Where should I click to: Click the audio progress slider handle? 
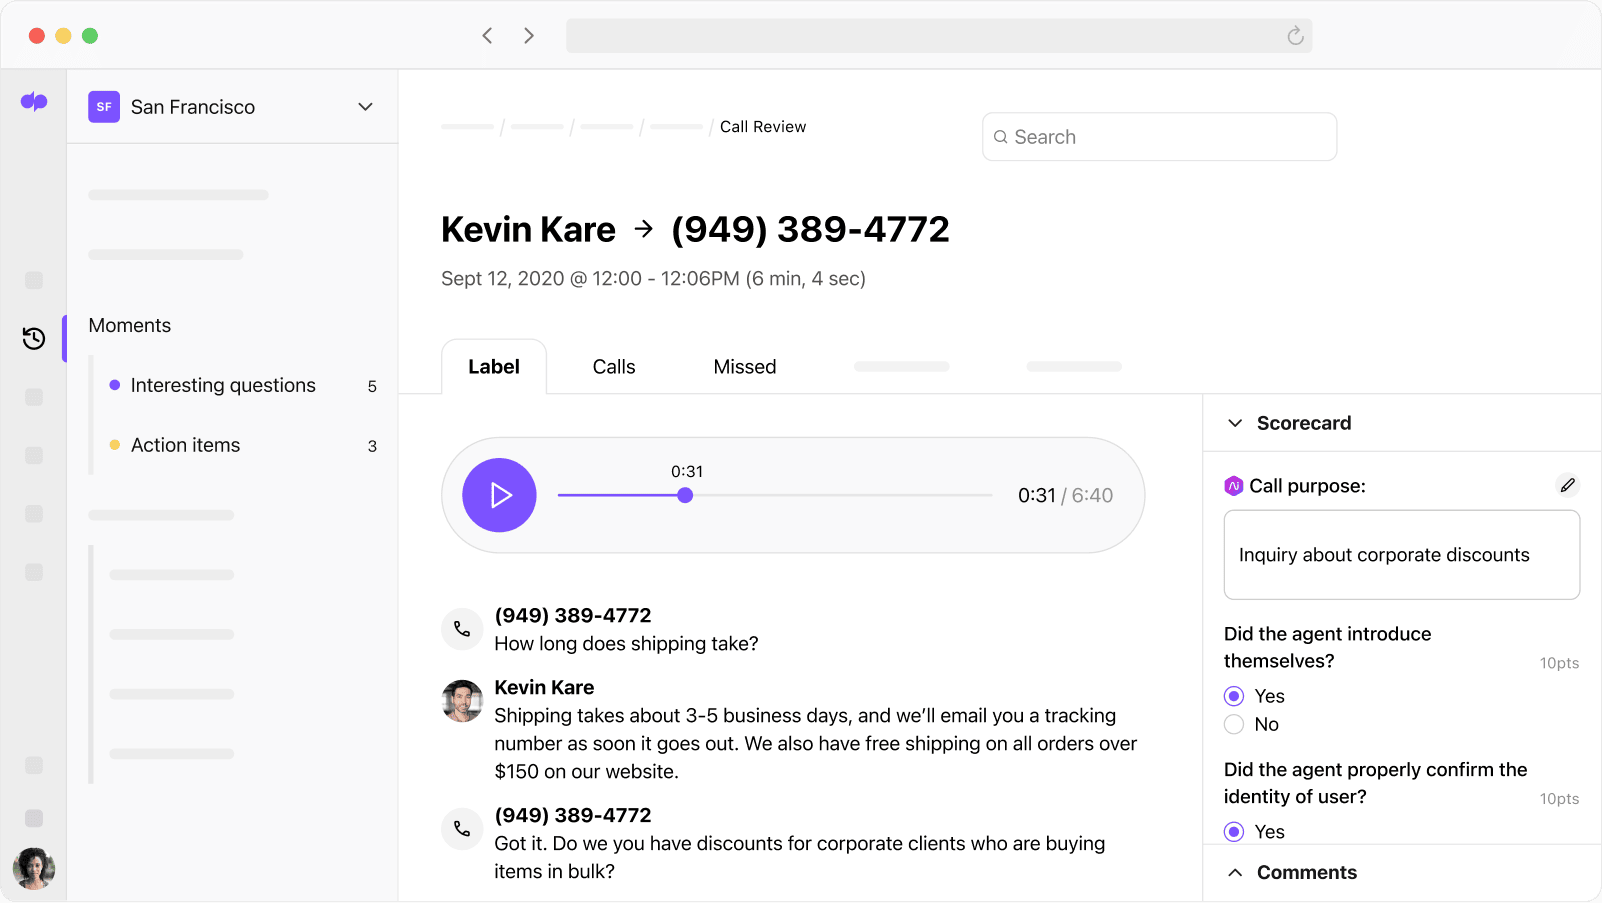[x=685, y=495]
